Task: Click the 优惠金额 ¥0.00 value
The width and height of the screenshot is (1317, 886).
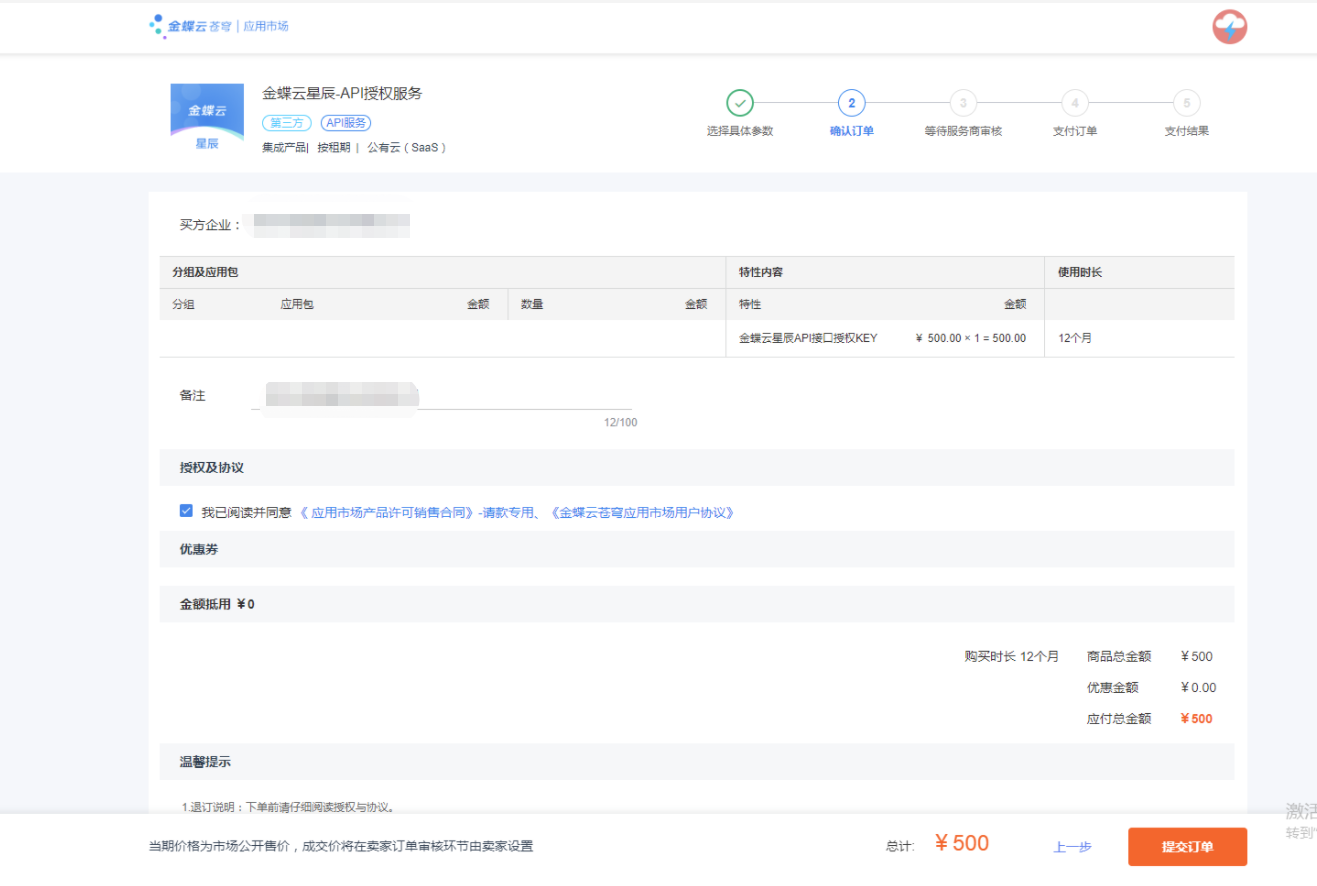Action: 1198,687
